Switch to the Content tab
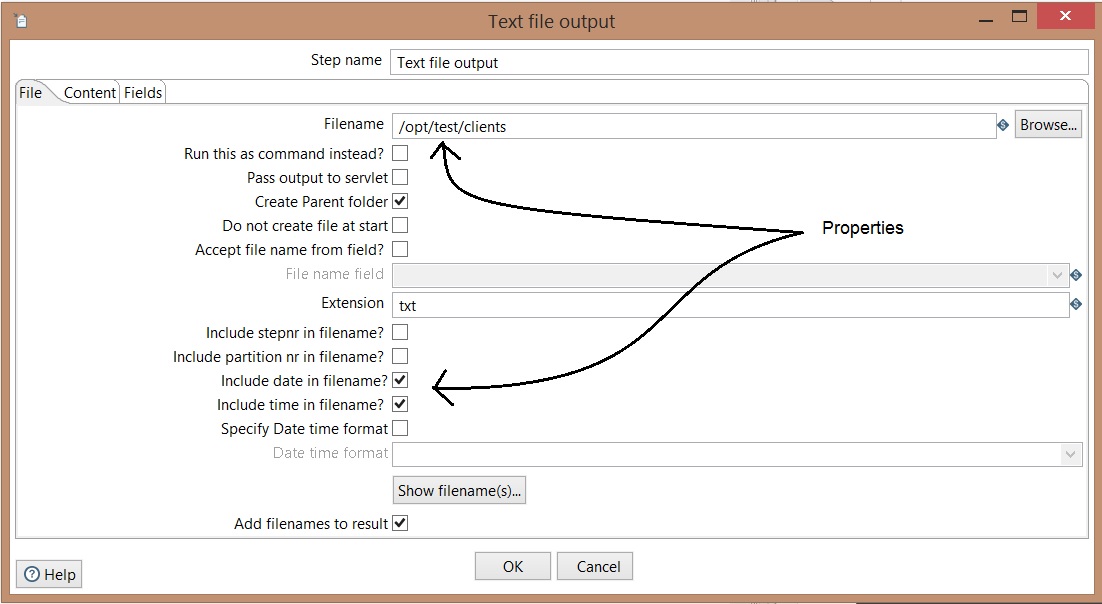The width and height of the screenshot is (1102, 604). click(90, 92)
